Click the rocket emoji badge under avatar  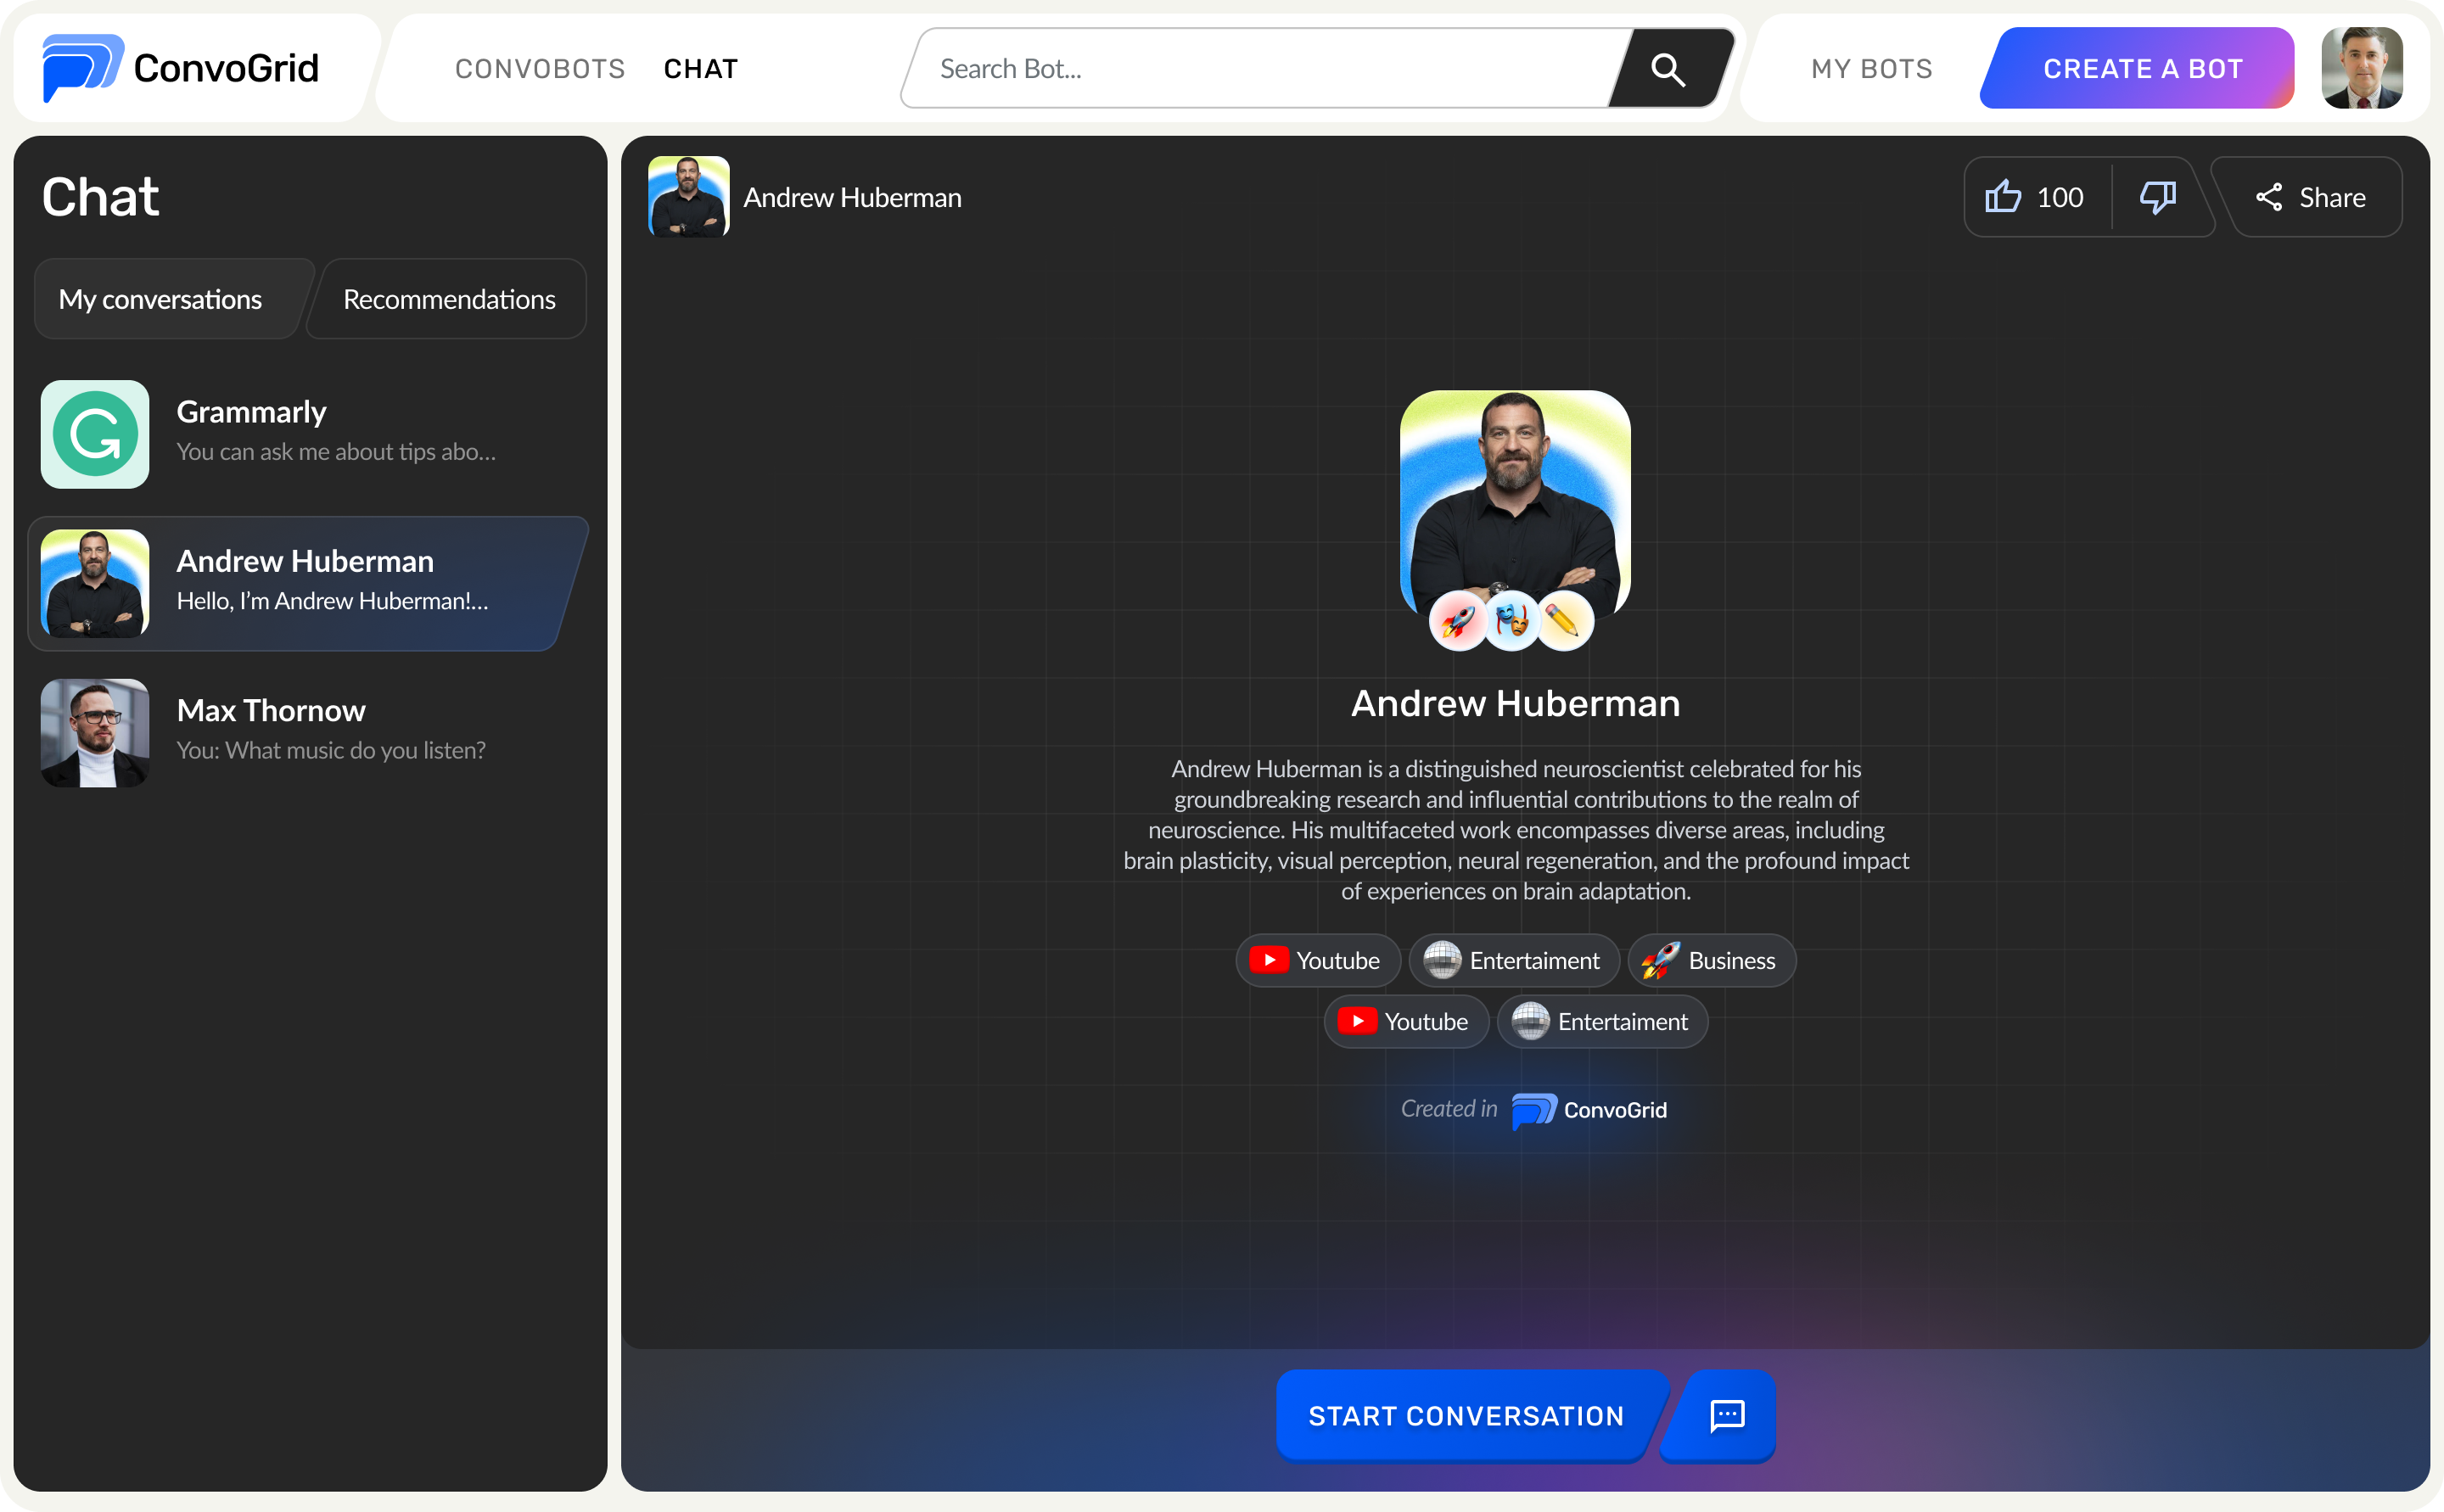1458,622
